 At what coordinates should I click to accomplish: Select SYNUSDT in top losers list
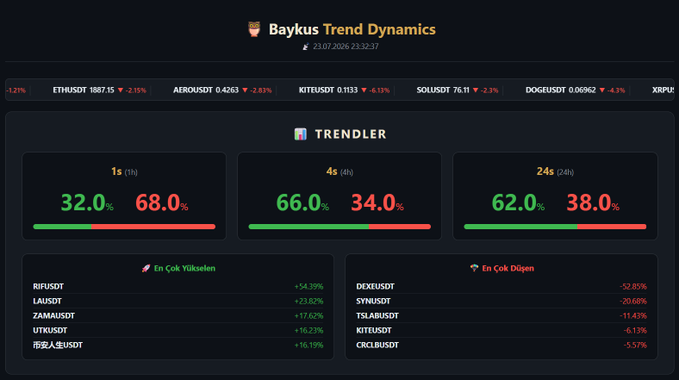(x=373, y=301)
